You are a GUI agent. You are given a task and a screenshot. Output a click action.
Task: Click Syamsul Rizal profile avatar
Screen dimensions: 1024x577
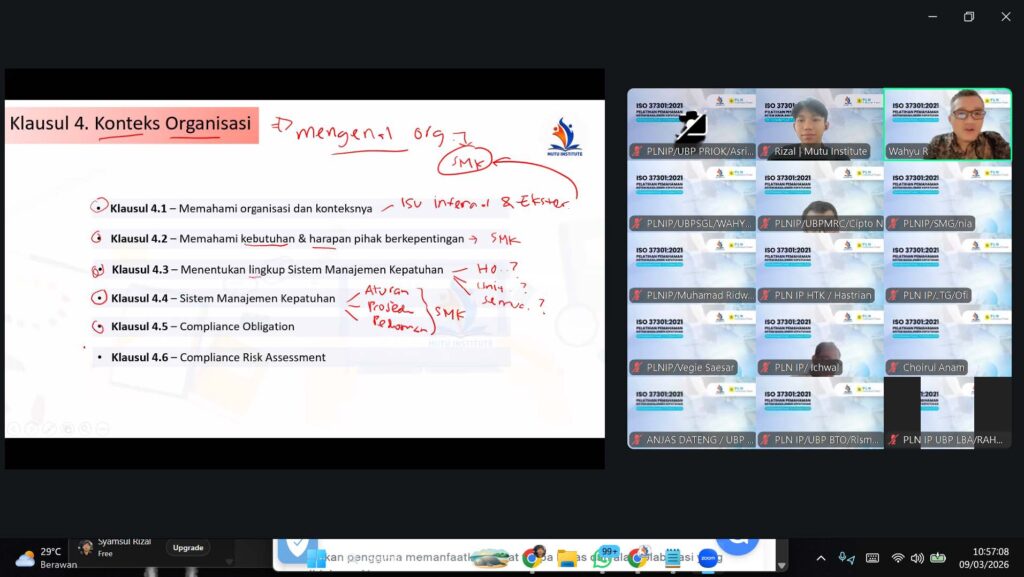pyautogui.click(x=86, y=548)
